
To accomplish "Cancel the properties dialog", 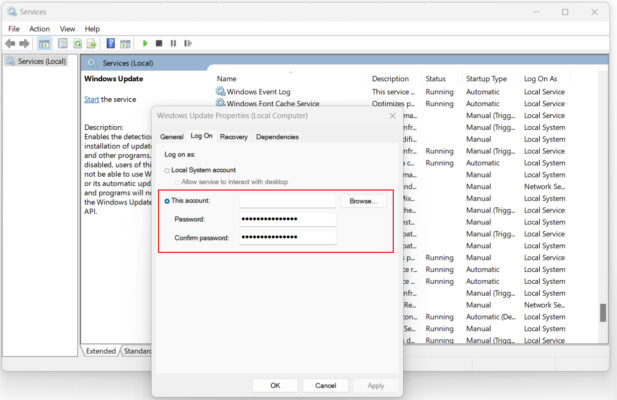I will coord(325,385).
